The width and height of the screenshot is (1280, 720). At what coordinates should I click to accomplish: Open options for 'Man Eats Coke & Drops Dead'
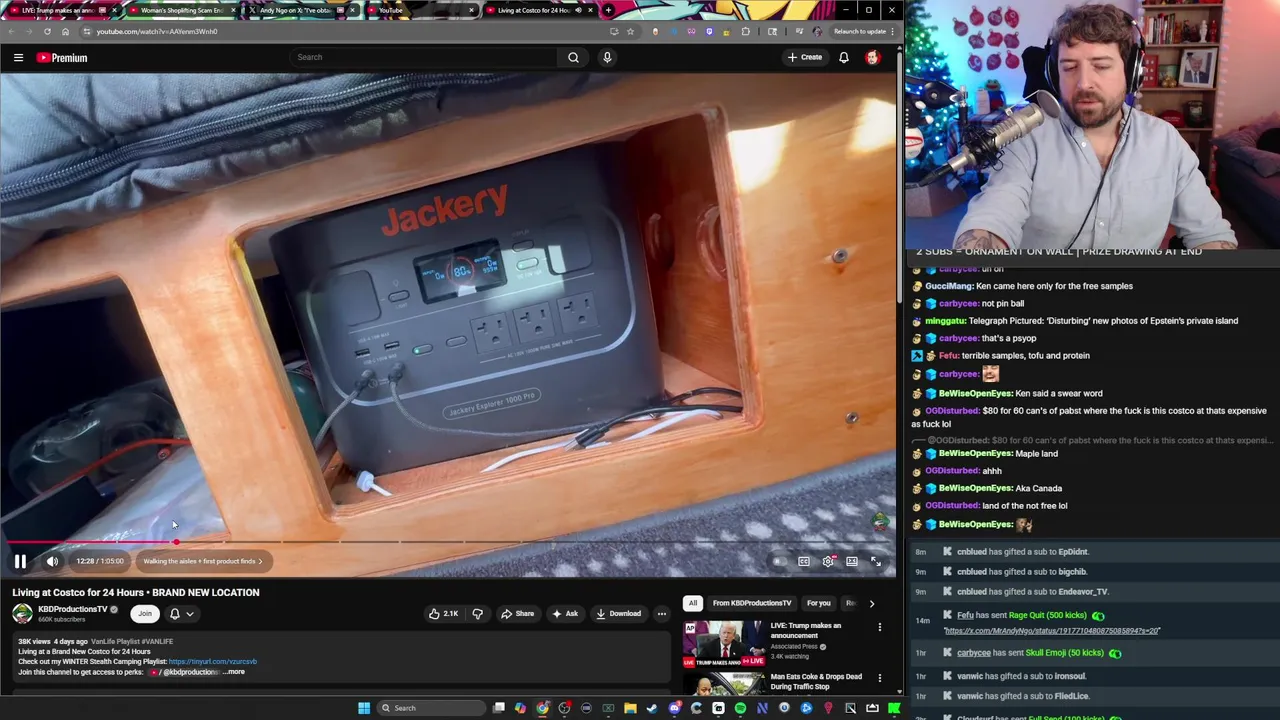click(880, 678)
